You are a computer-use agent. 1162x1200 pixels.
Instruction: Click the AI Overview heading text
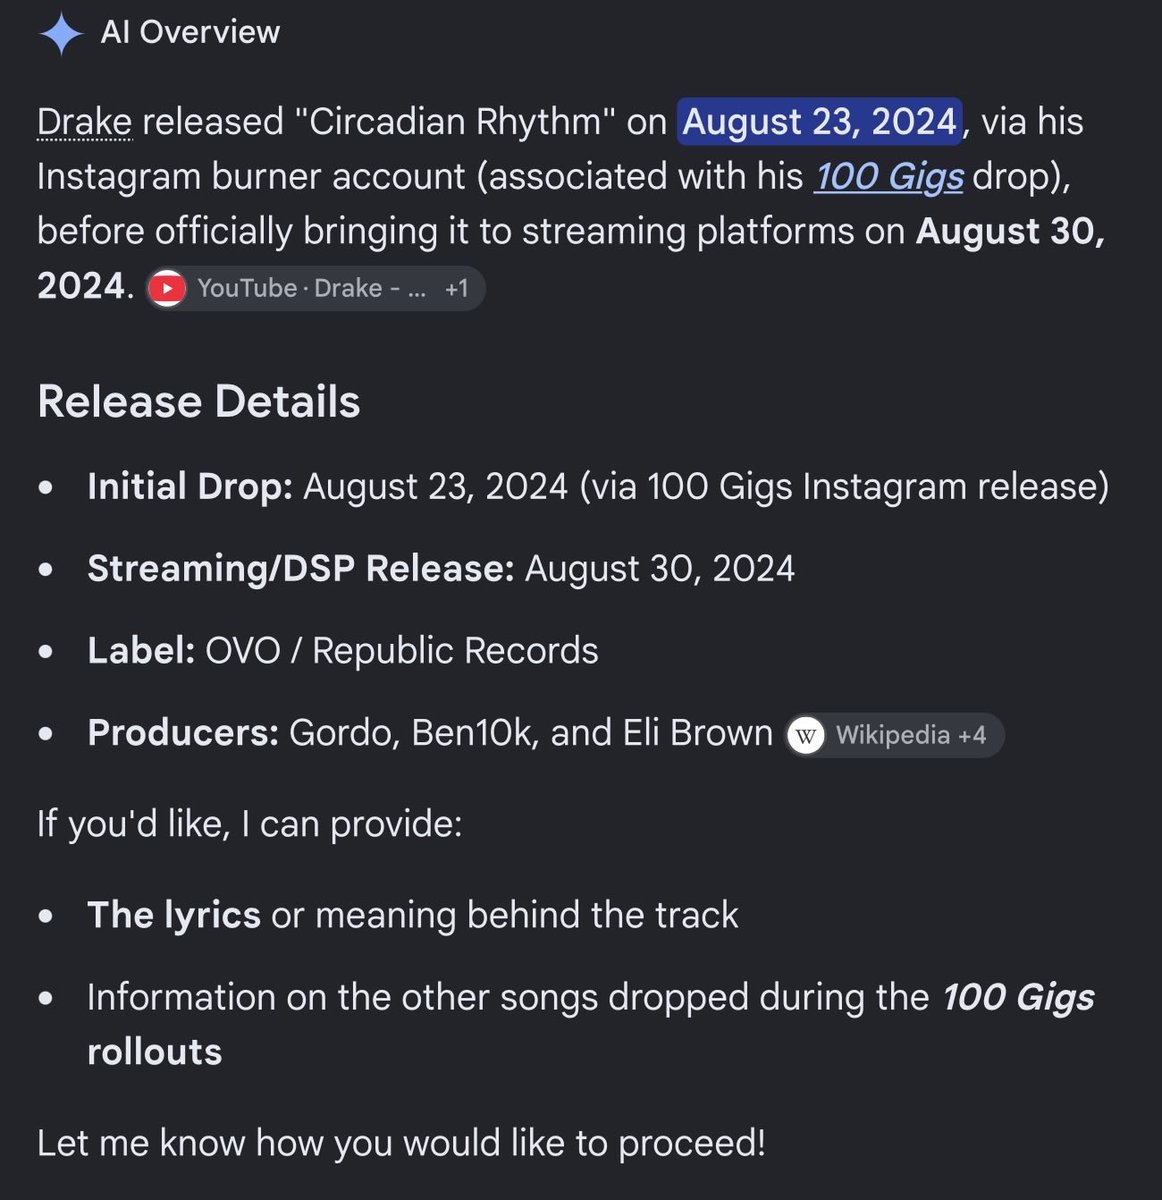190,33
